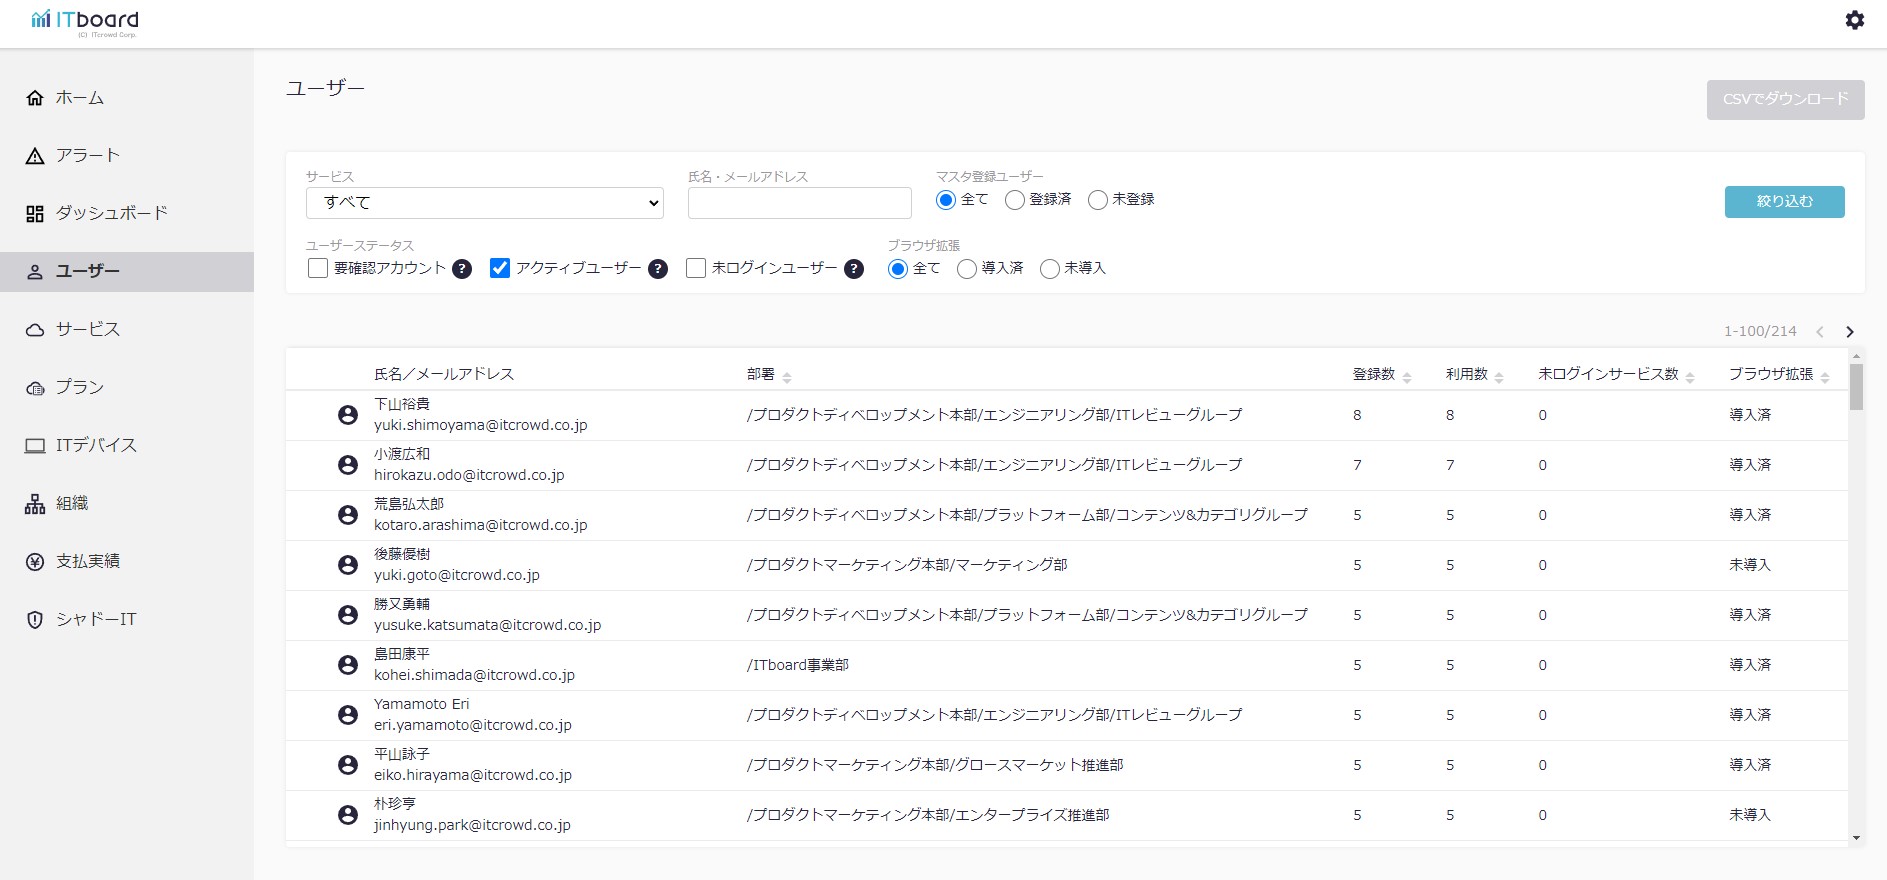Focus the 氏名・メールアドレス input field

point(800,203)
